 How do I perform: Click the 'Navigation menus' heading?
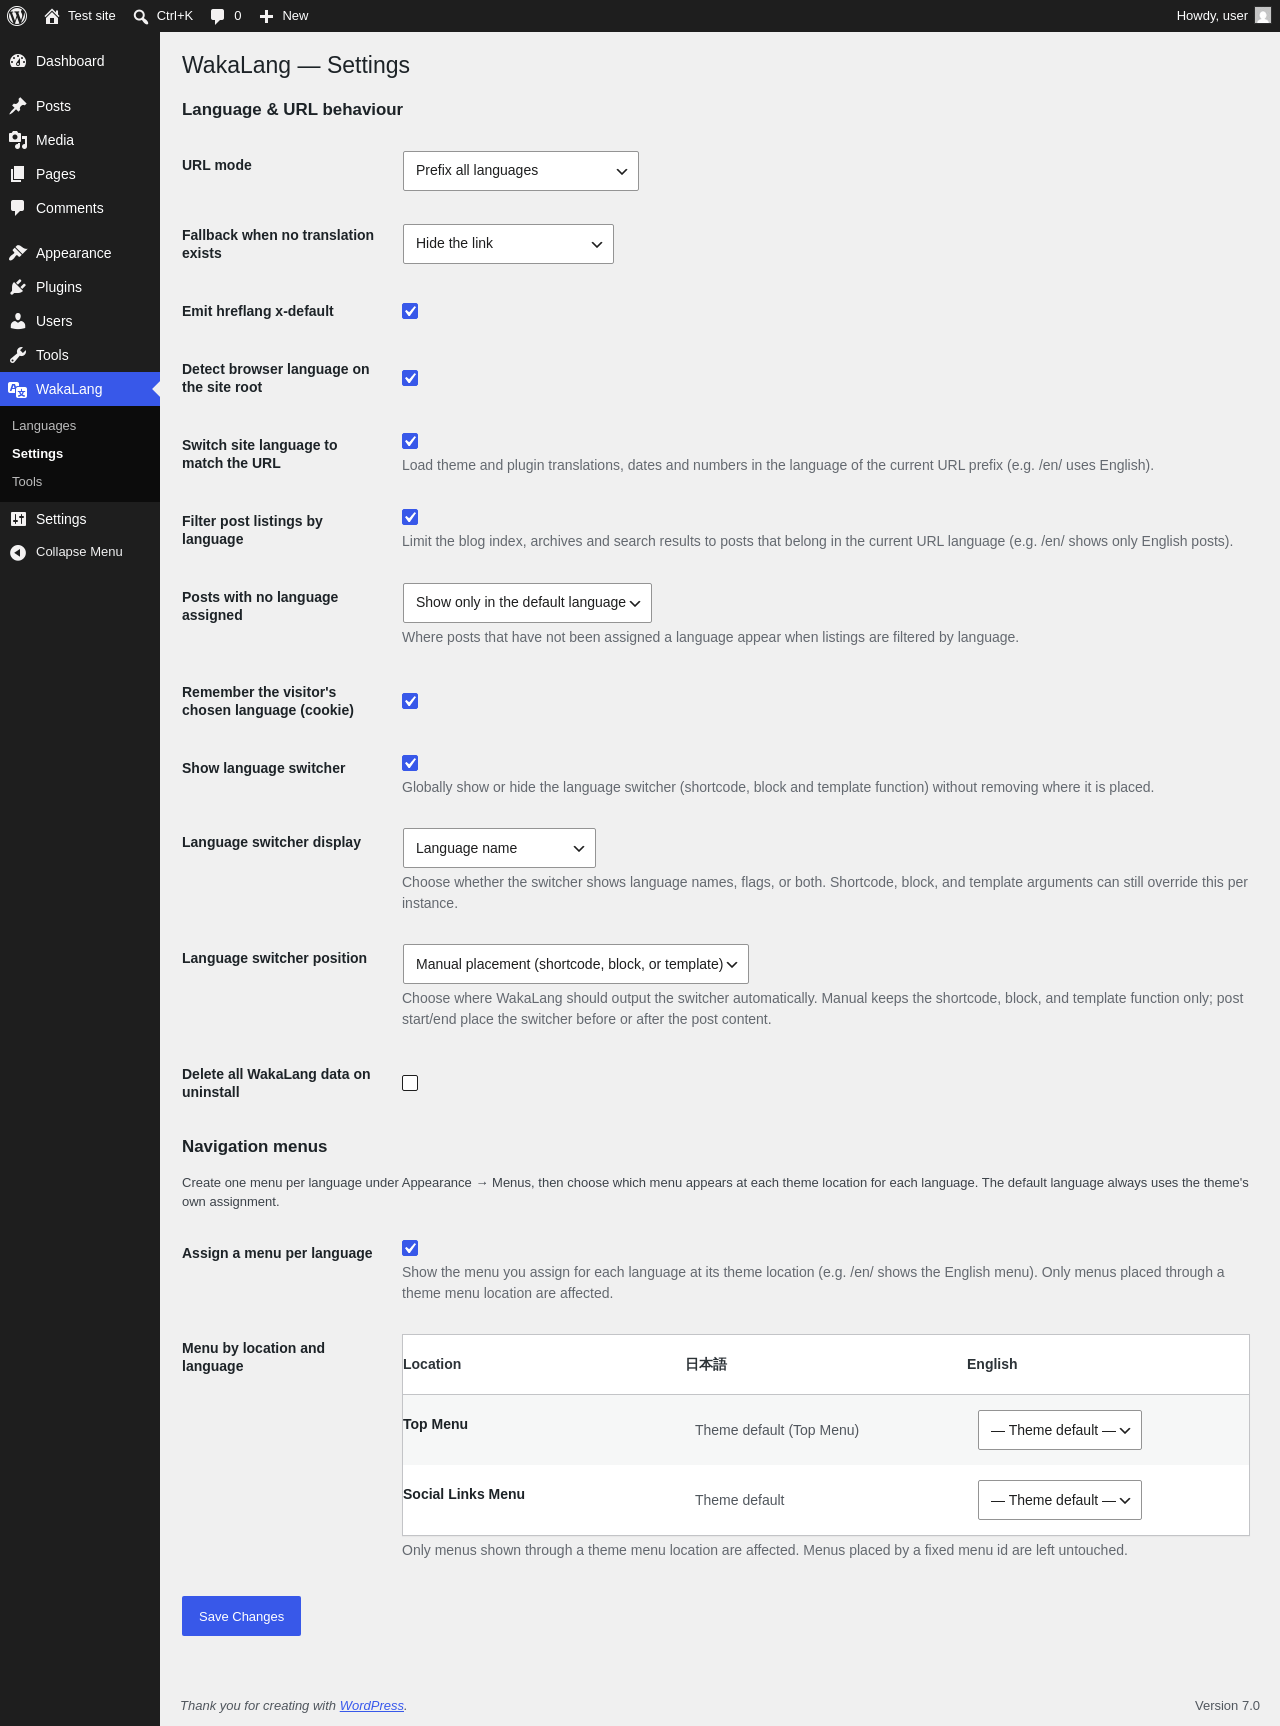pos(254,1147)
